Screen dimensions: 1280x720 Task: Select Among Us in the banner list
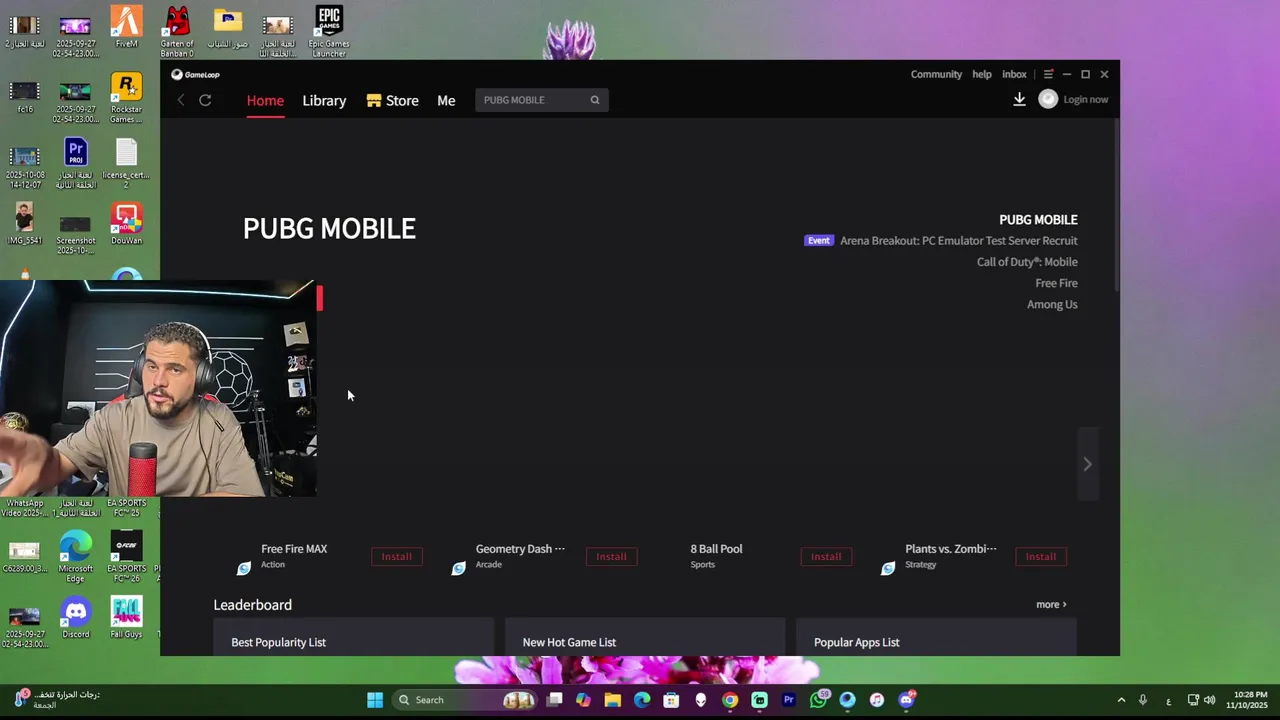(1052, 304)
